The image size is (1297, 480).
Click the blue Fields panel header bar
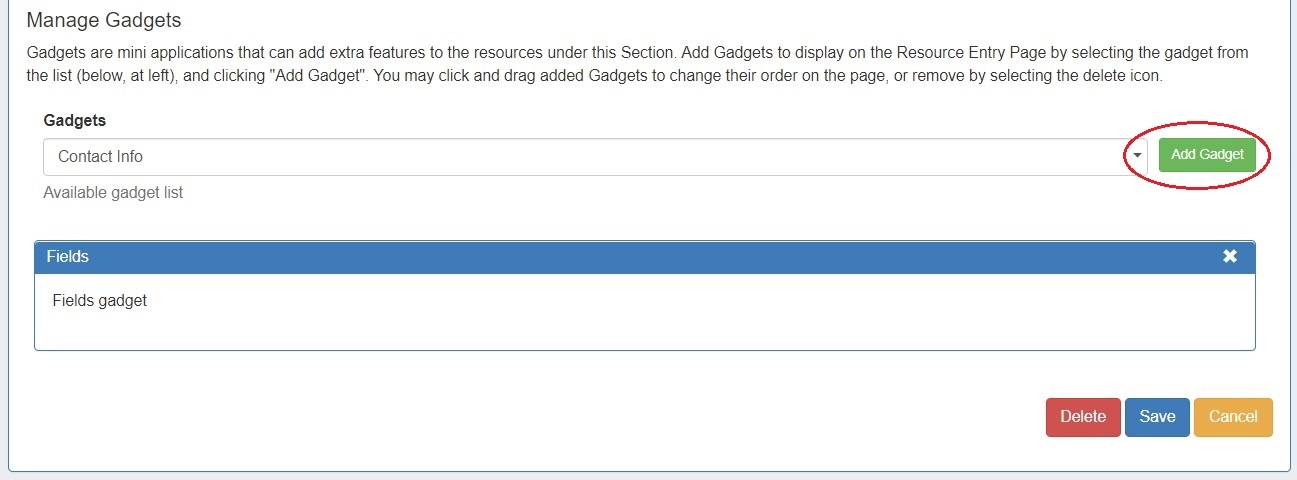(x=640, y=257)
